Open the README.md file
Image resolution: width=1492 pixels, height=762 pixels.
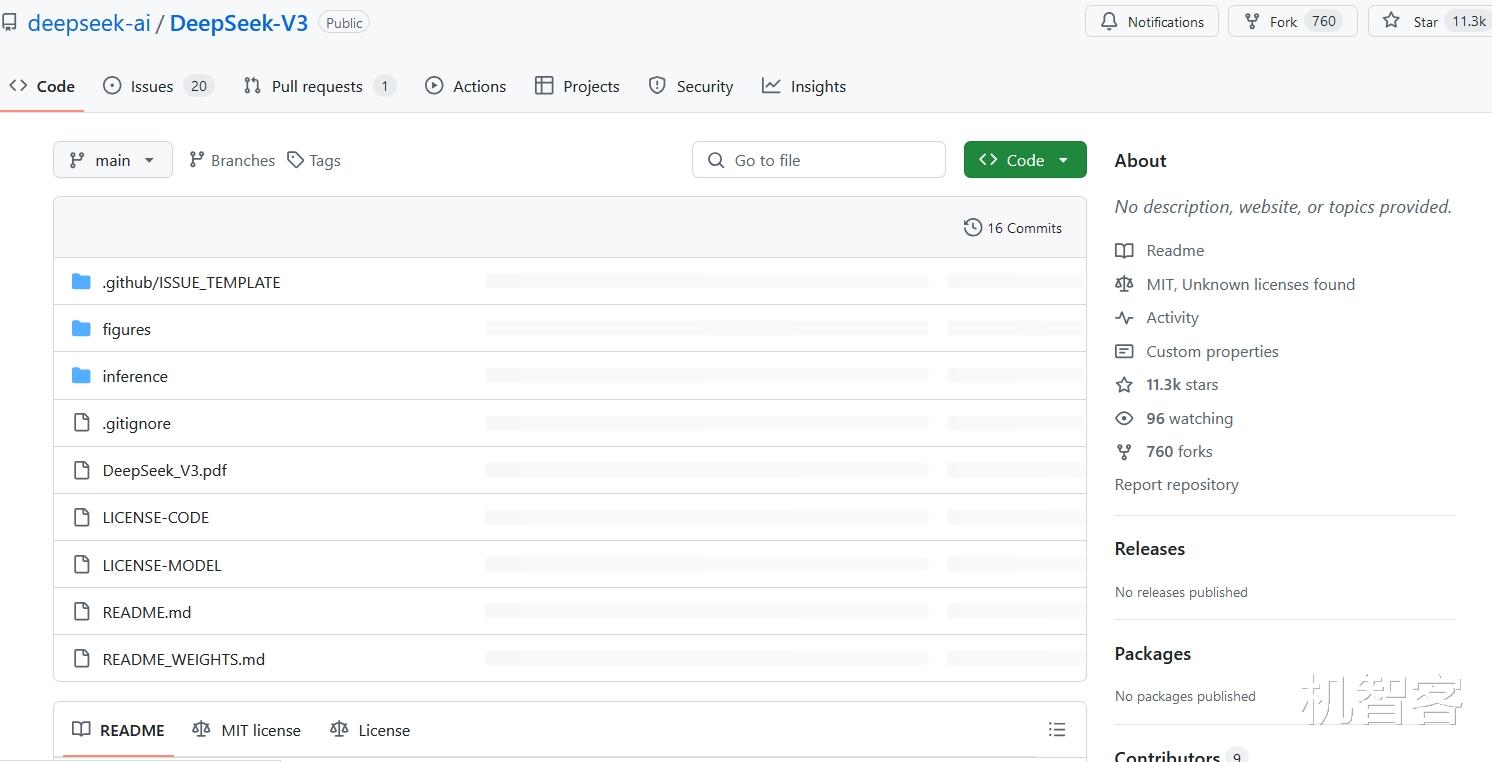tap(146, 612)
